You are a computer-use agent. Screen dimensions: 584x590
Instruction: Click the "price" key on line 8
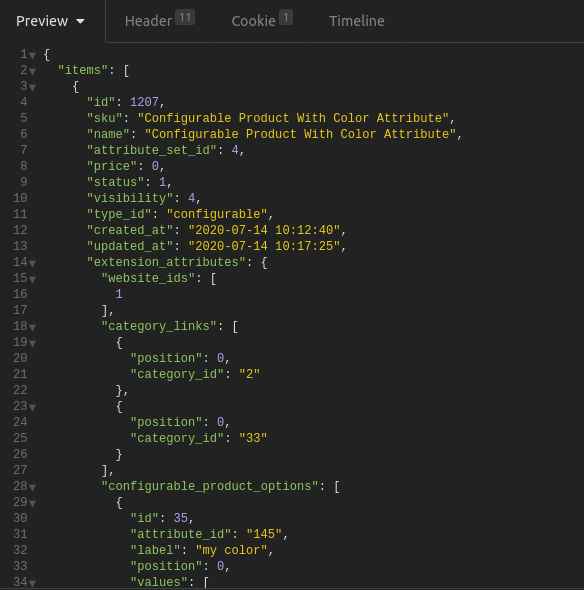click(x=112, y=166)
